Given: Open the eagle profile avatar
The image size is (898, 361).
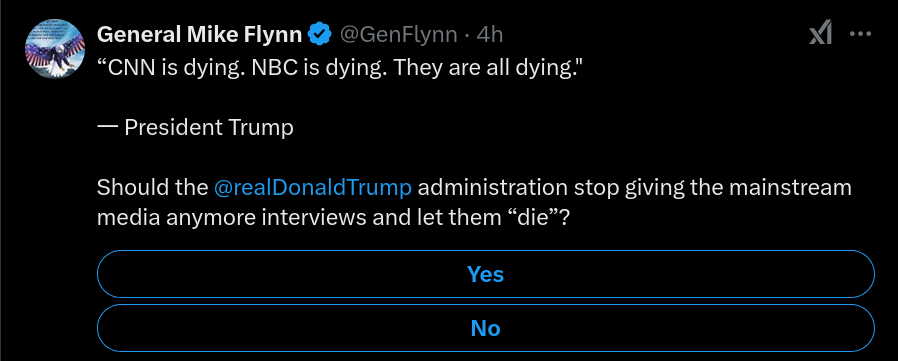Looking at the screenshot, I should (x=55, y=49).
